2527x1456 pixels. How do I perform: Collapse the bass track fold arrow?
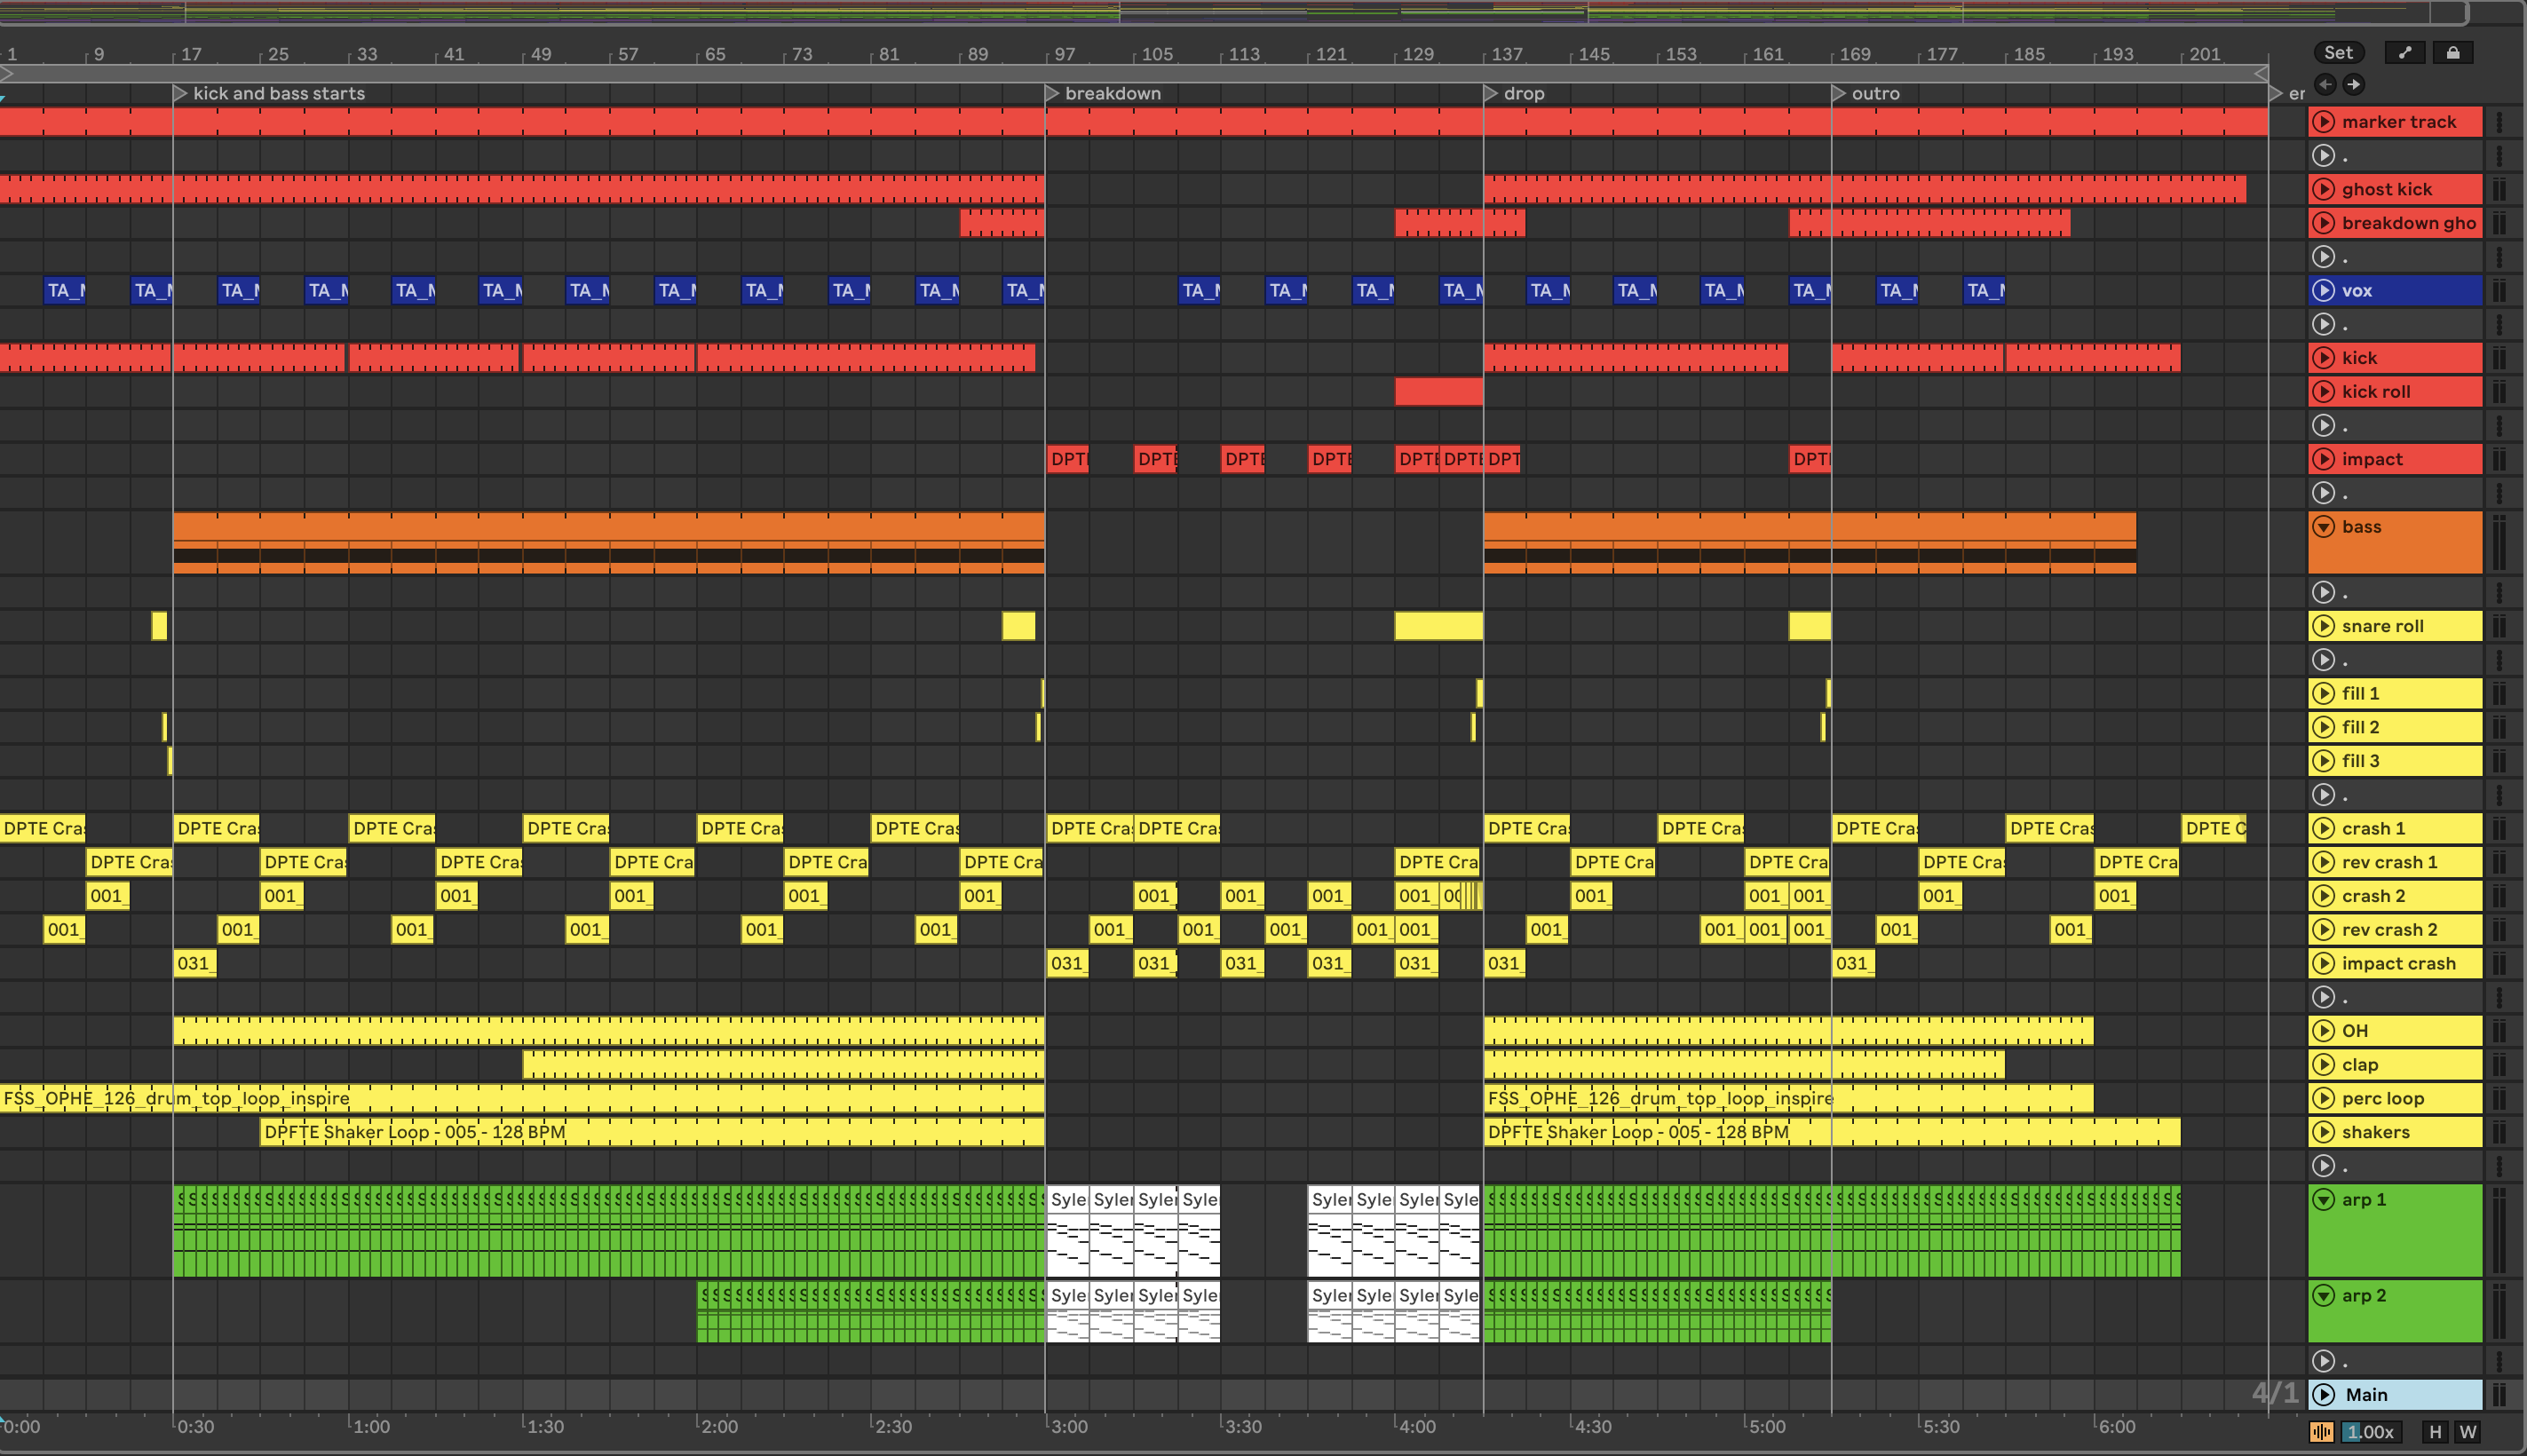[2324, 527]
